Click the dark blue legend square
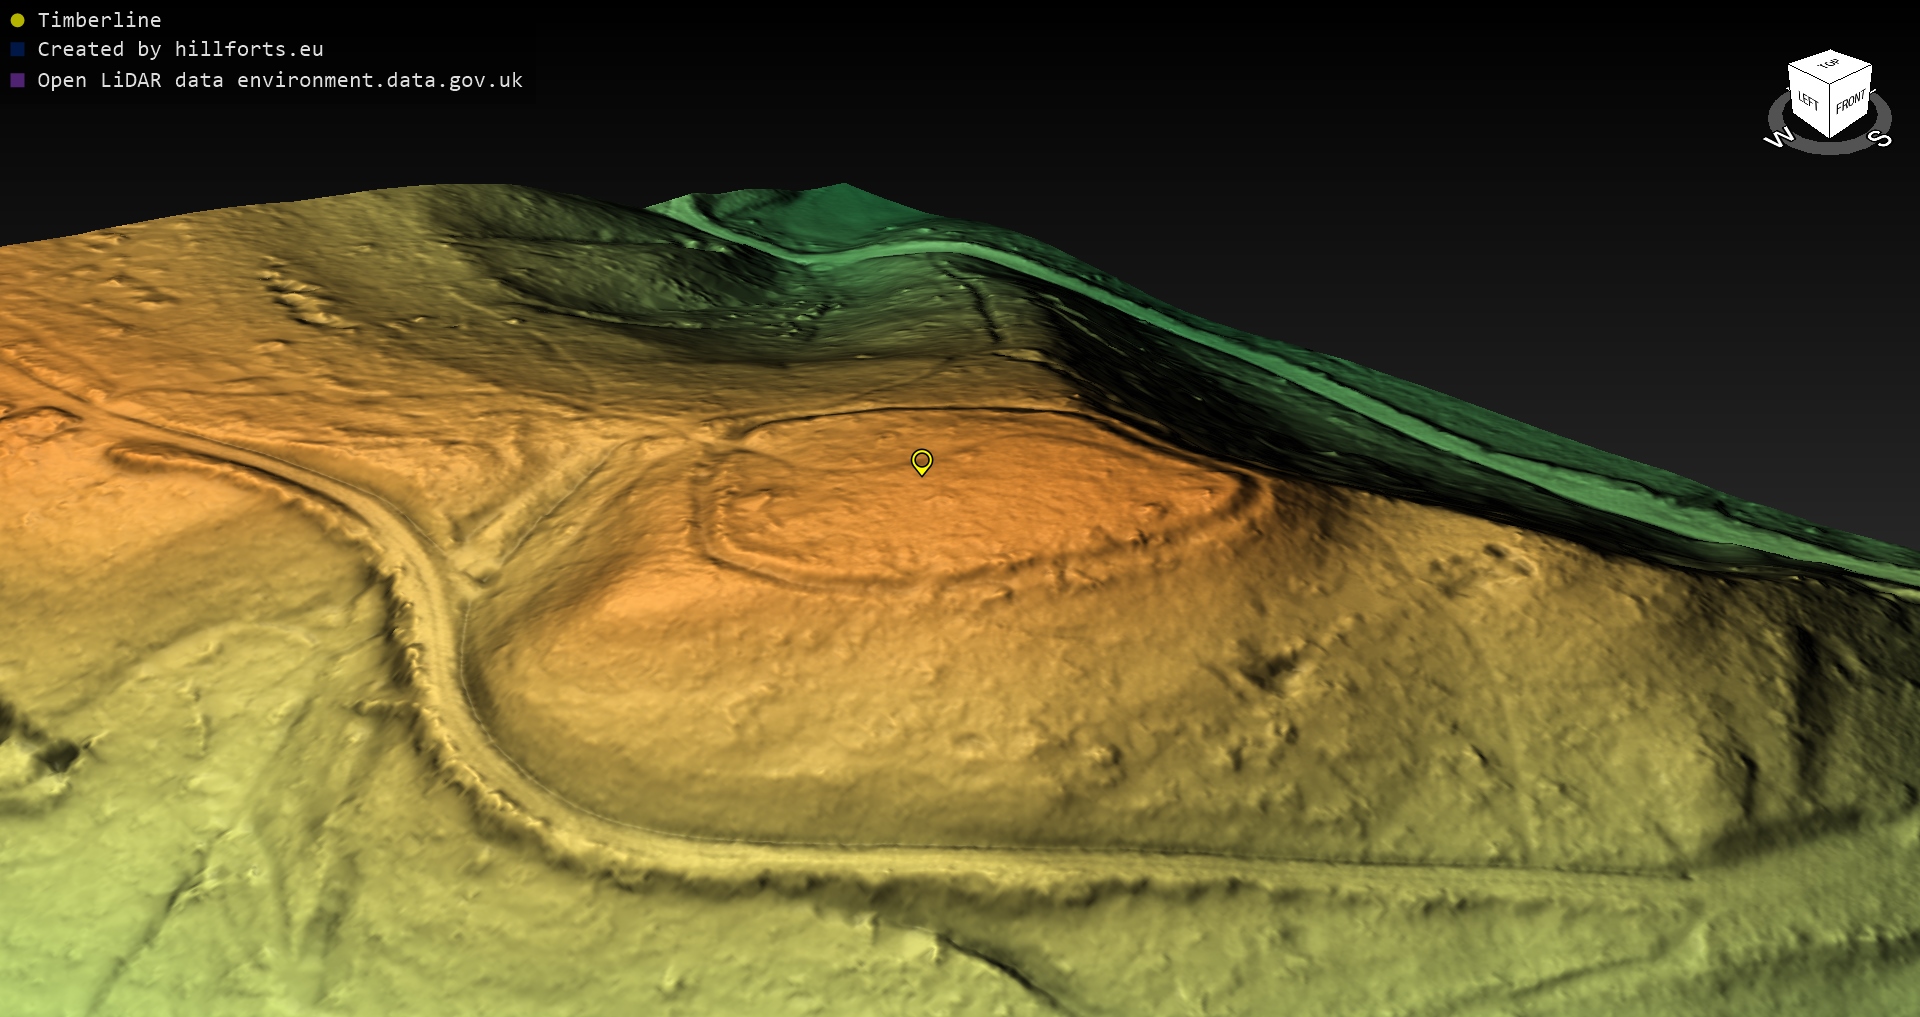Image resolution: width=1920 pixels, height=1017 pixels. pyautogui.click(x=17, y=49)
